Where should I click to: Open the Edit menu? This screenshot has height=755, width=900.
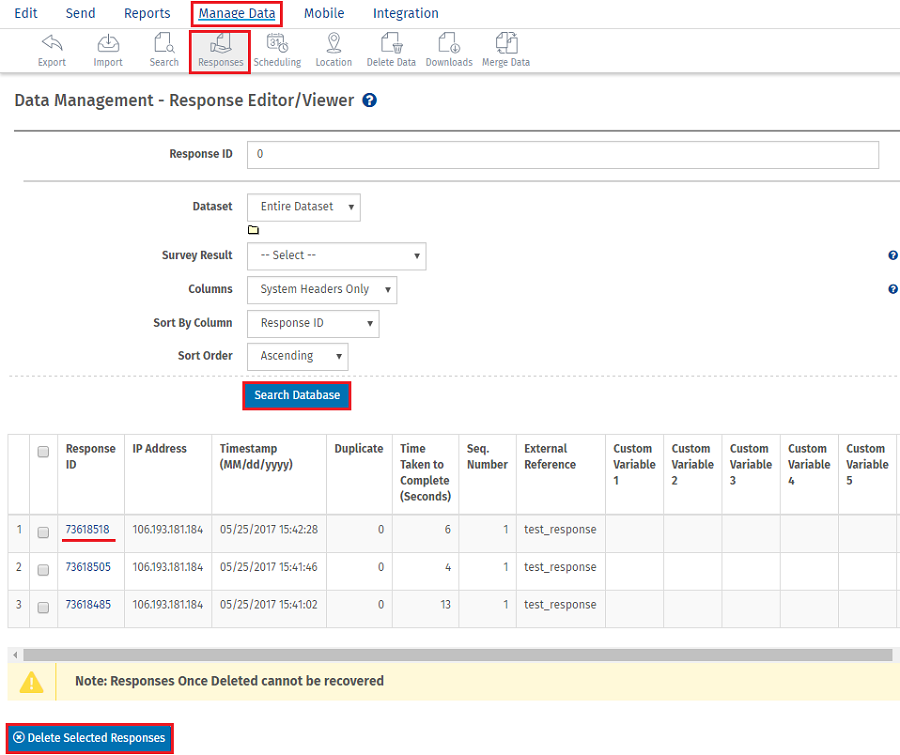pyautogui.click(x=26, y=13)
